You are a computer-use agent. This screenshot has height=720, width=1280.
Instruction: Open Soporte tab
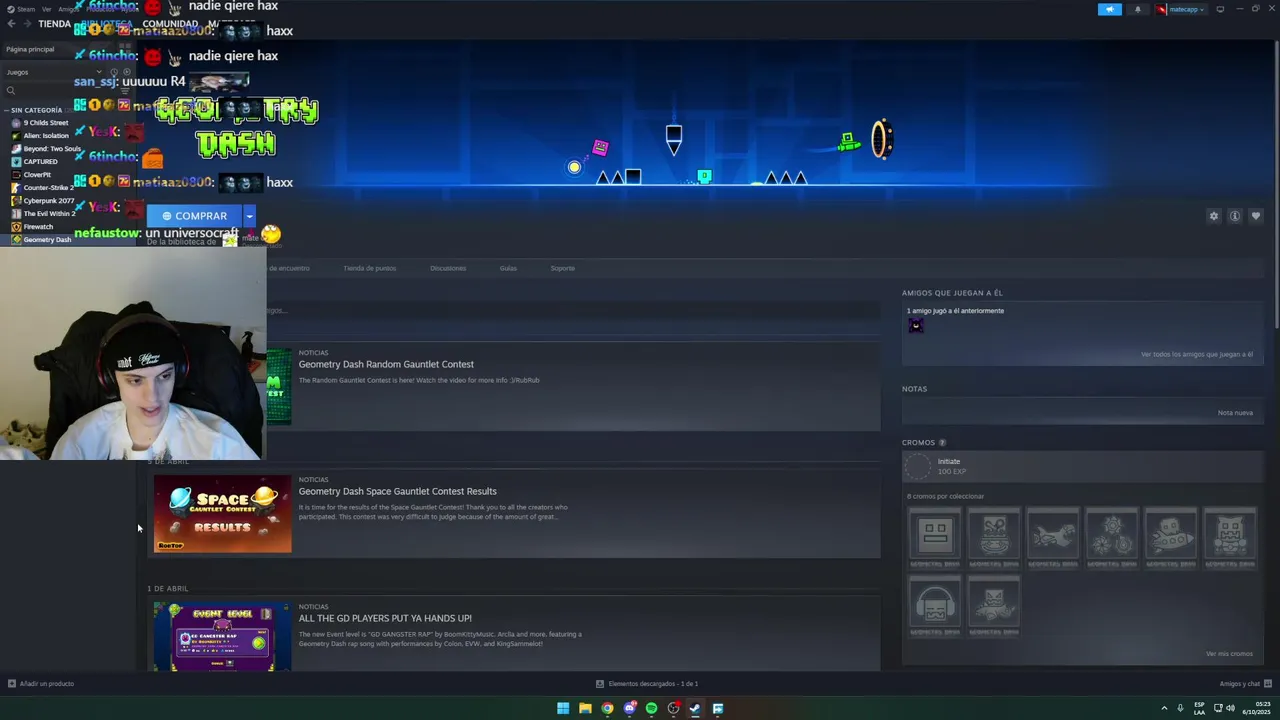[x=562, y=268]
